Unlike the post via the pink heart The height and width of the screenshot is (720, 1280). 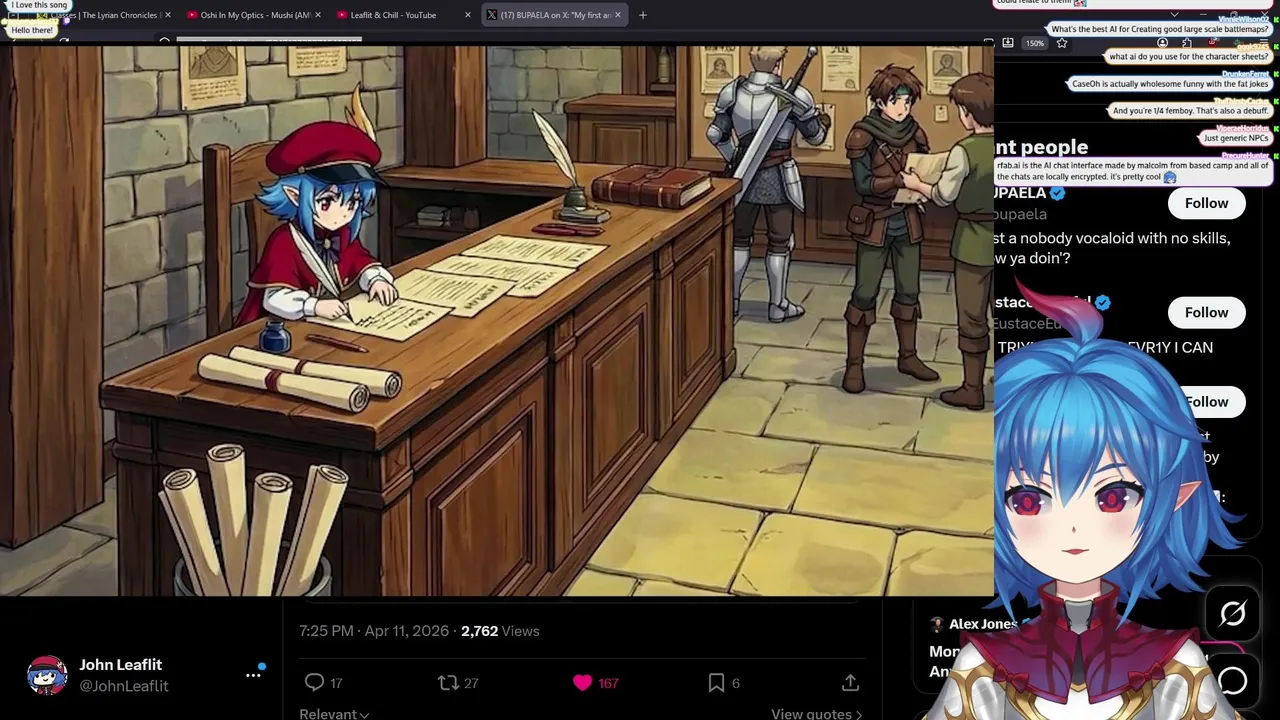coord(582,683)
